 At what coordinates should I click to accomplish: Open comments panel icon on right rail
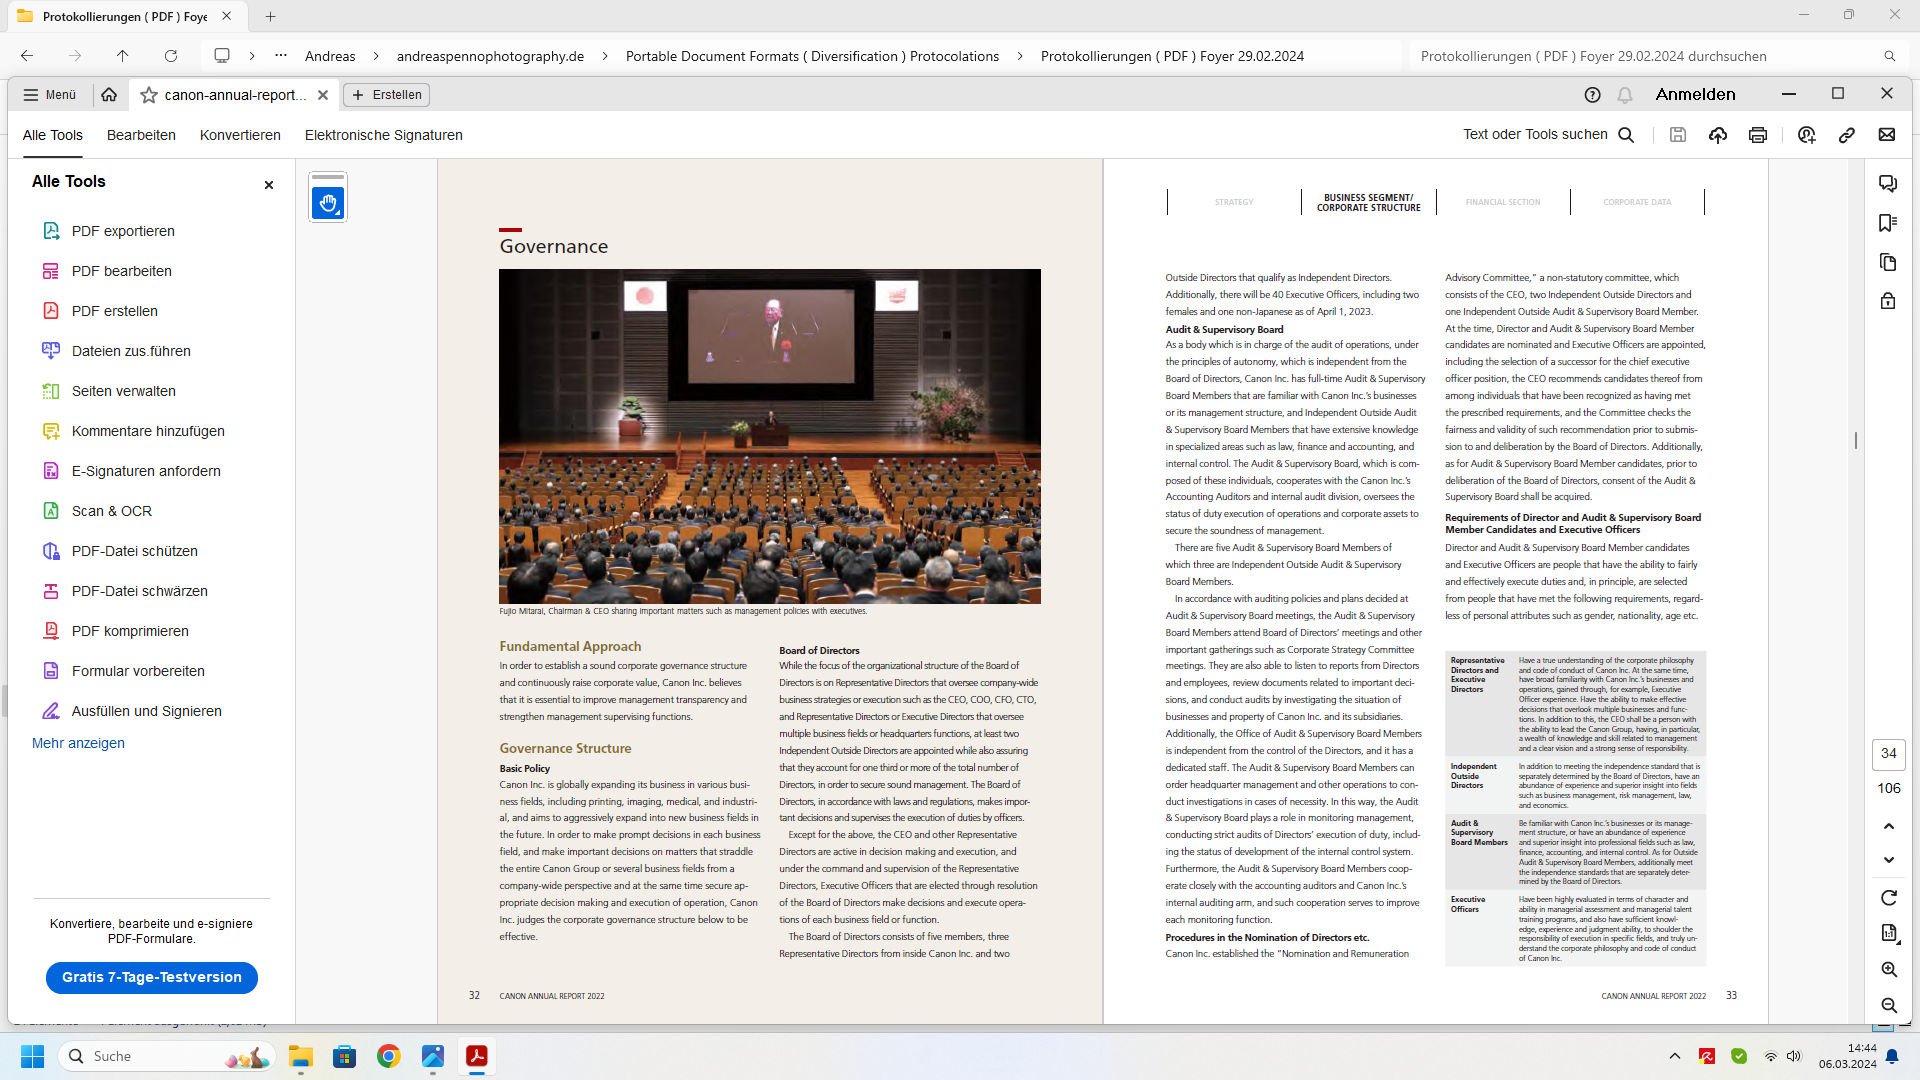click(x=1888, y=184)
